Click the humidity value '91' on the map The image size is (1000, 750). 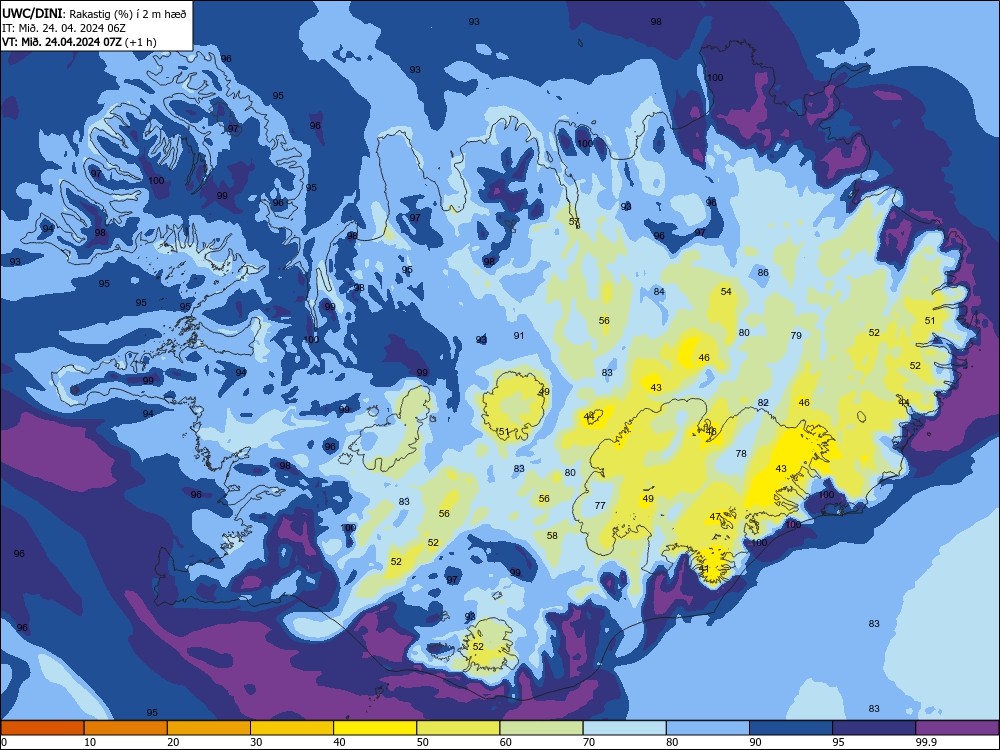coord(518,335)
